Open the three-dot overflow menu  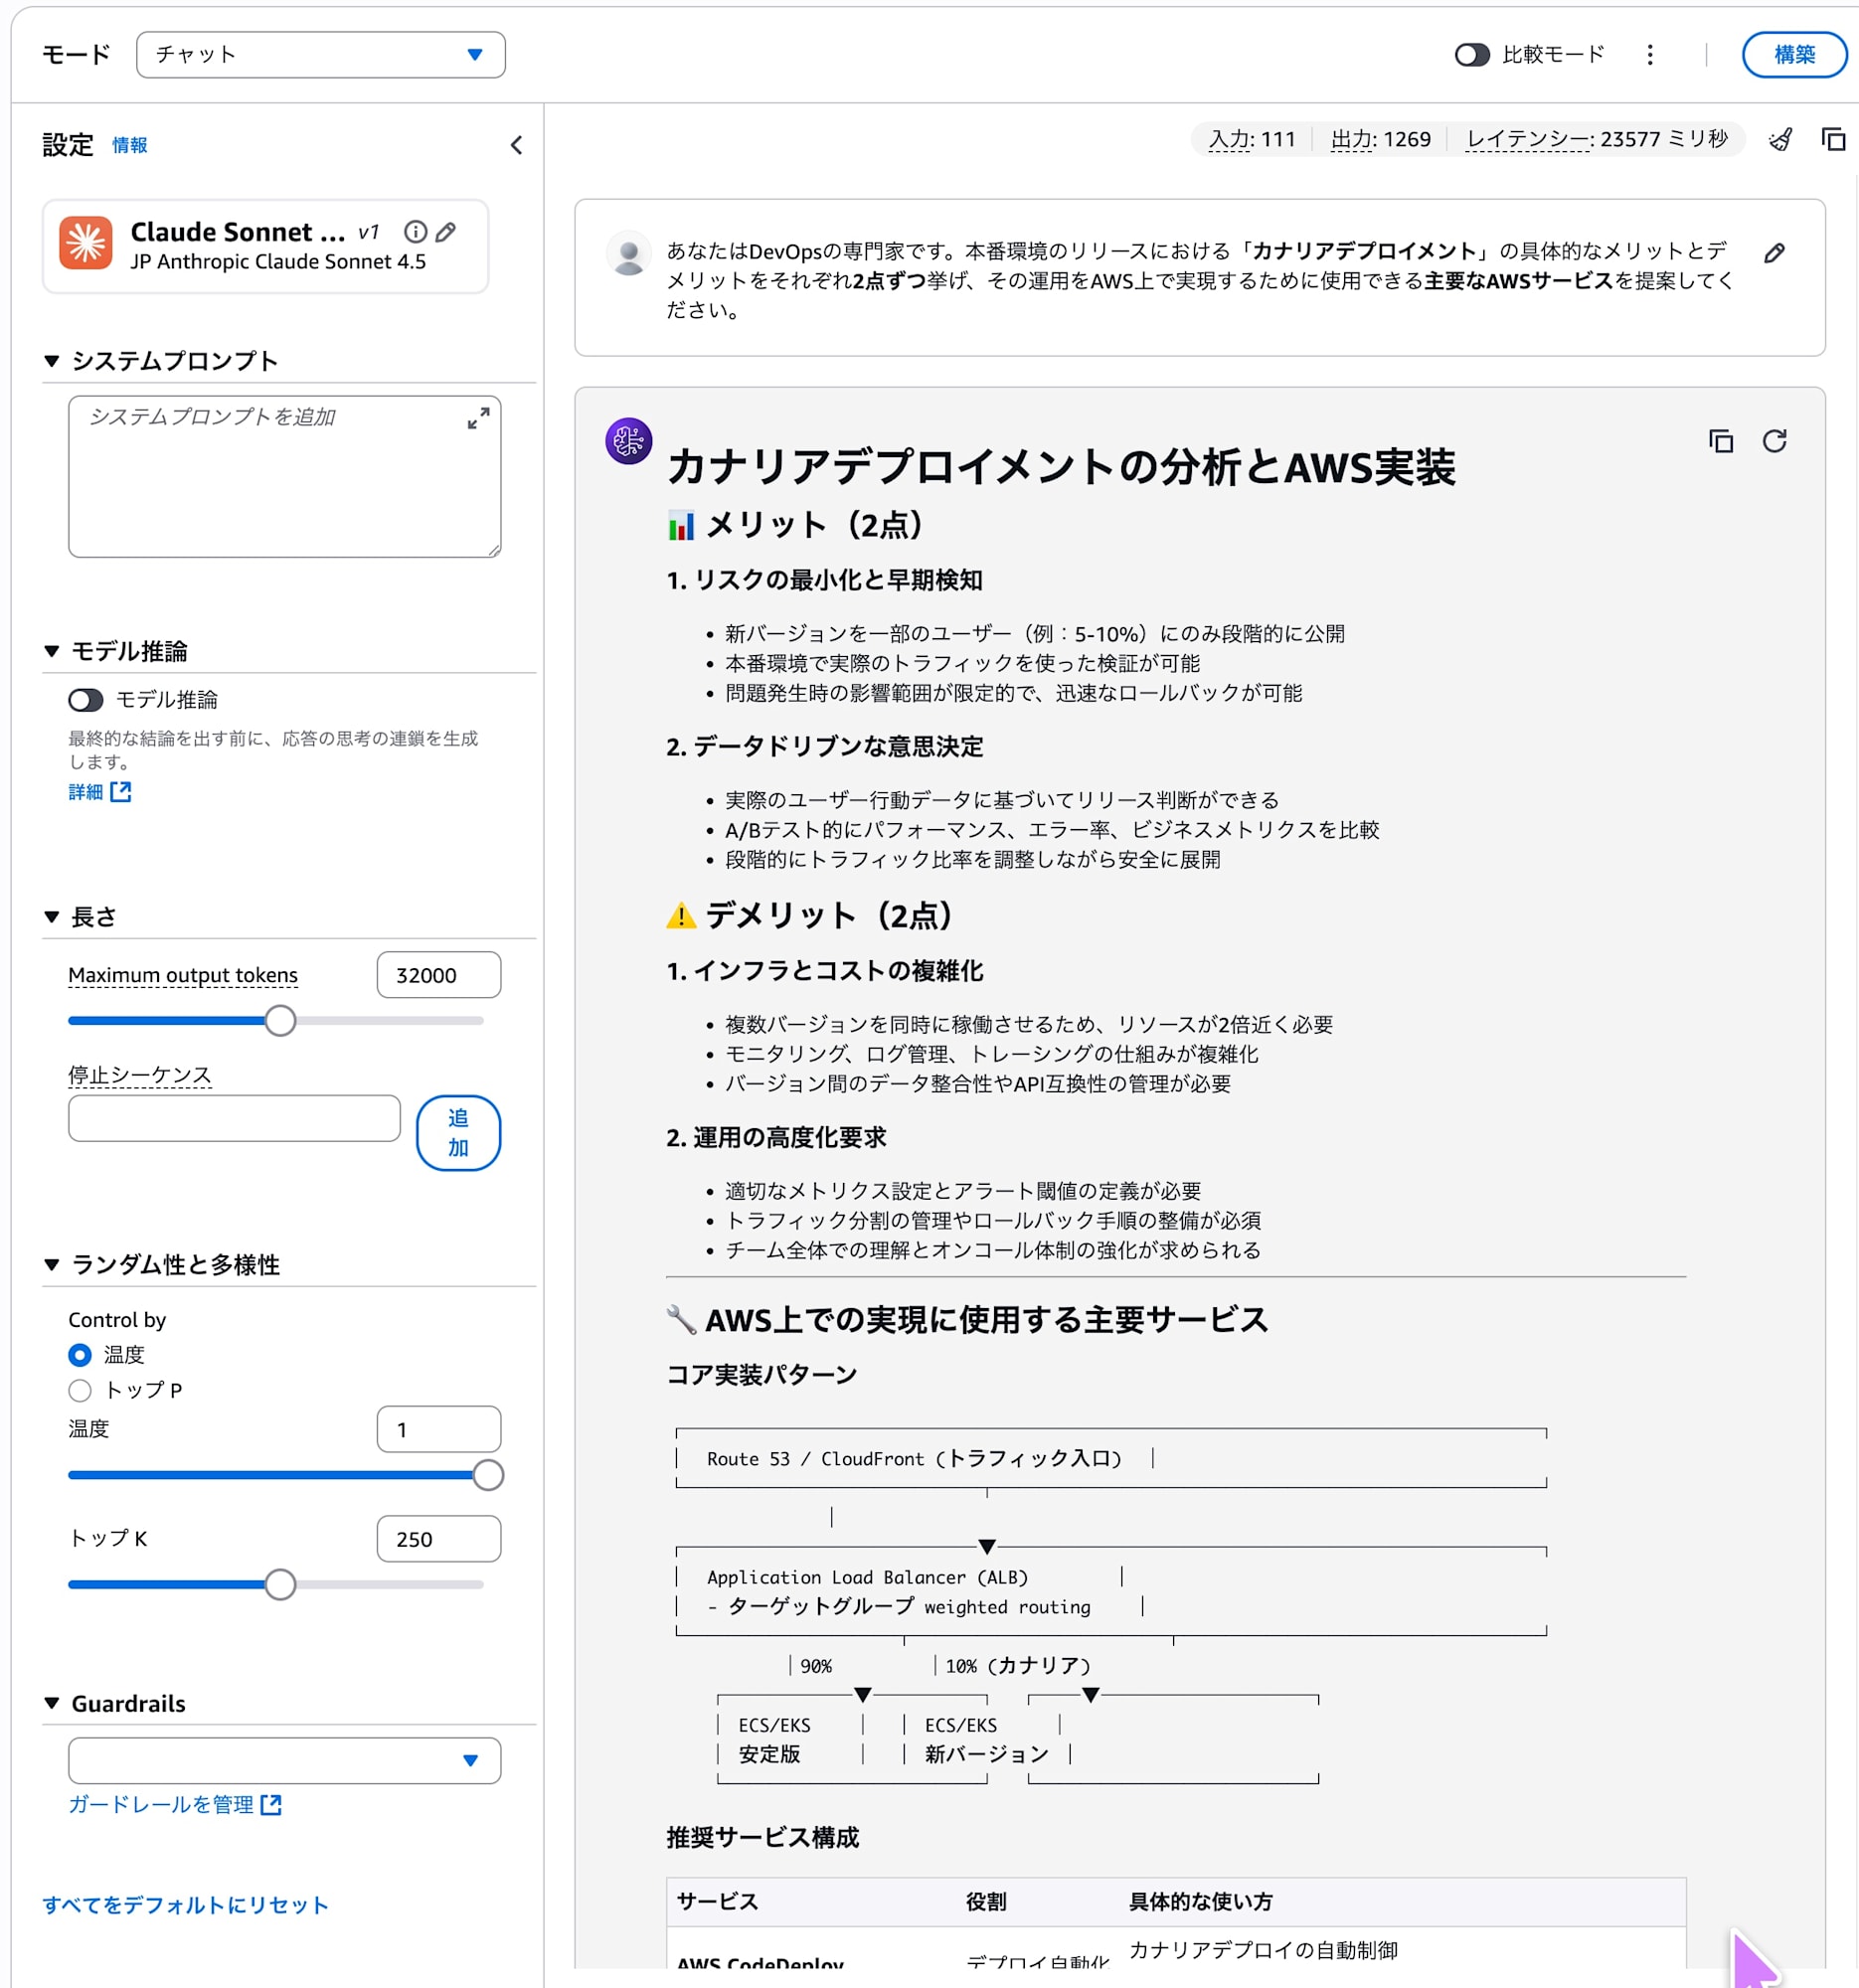tap(1648, 55)
